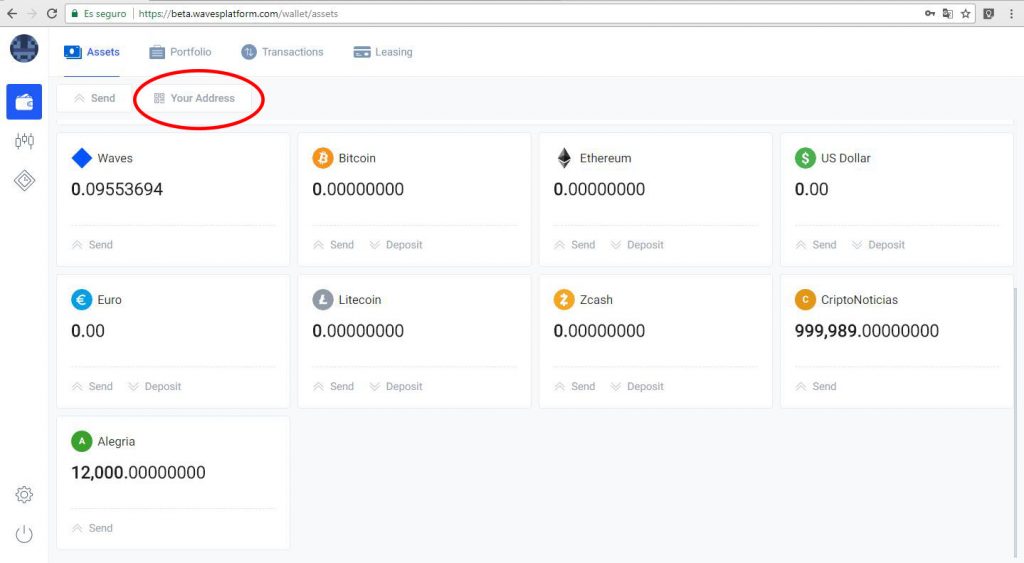Image resolution: width=1024 pixels, height=563 pixels.
Task: Bookmark the page with the star icon
Action: [965, 13]
